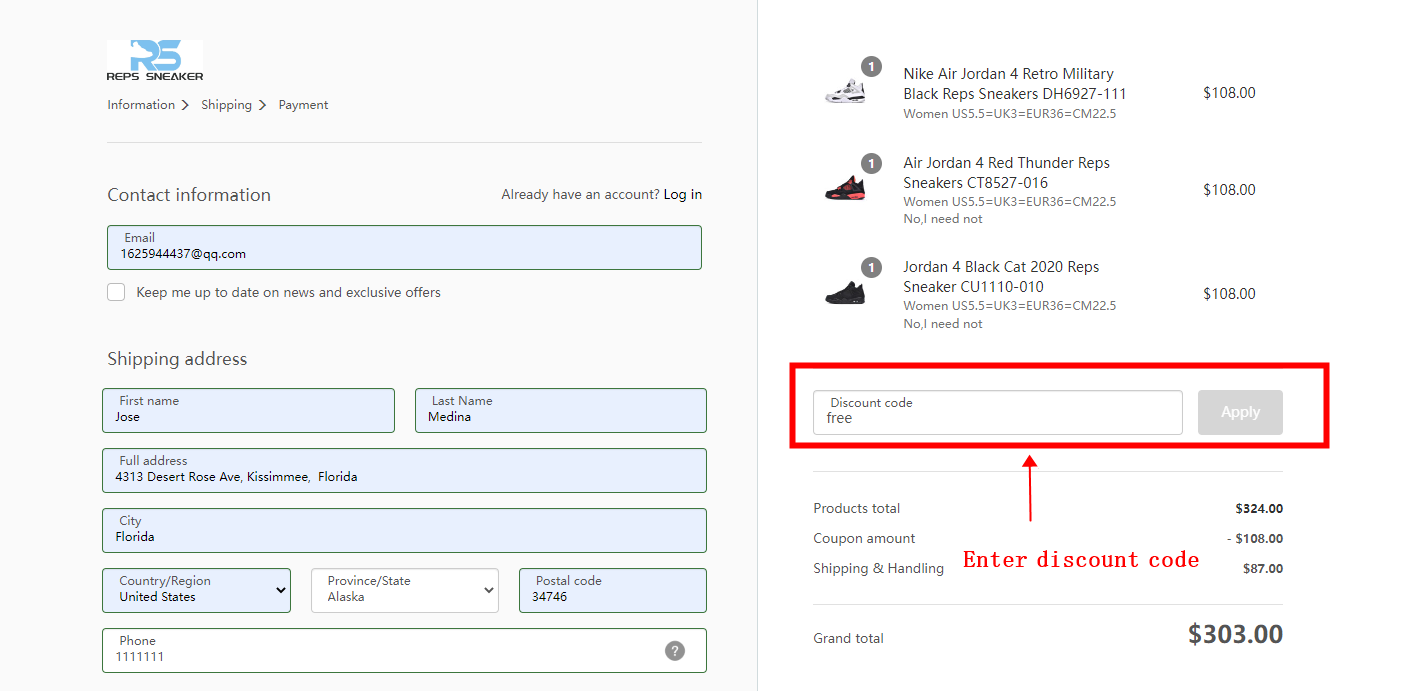Click the Shipping address heading

tap(177, 359)
